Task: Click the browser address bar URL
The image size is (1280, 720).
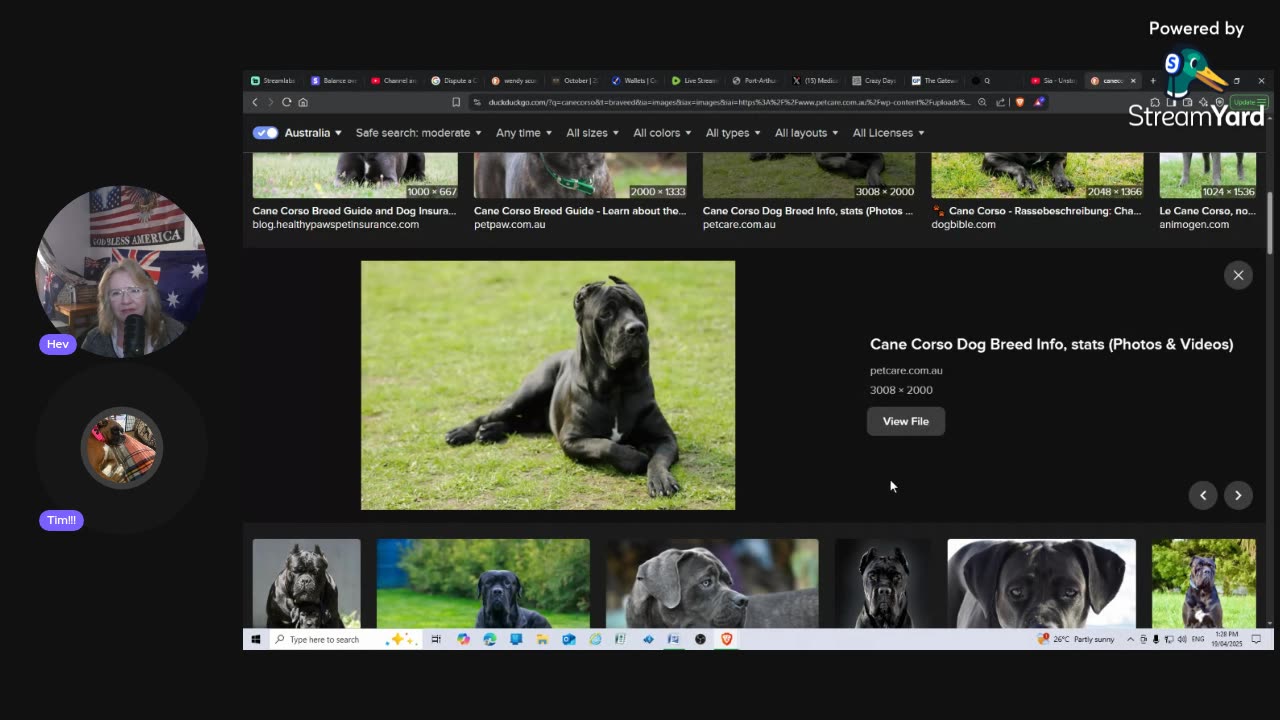Action: pyautogui.click(x=728, y=102)
